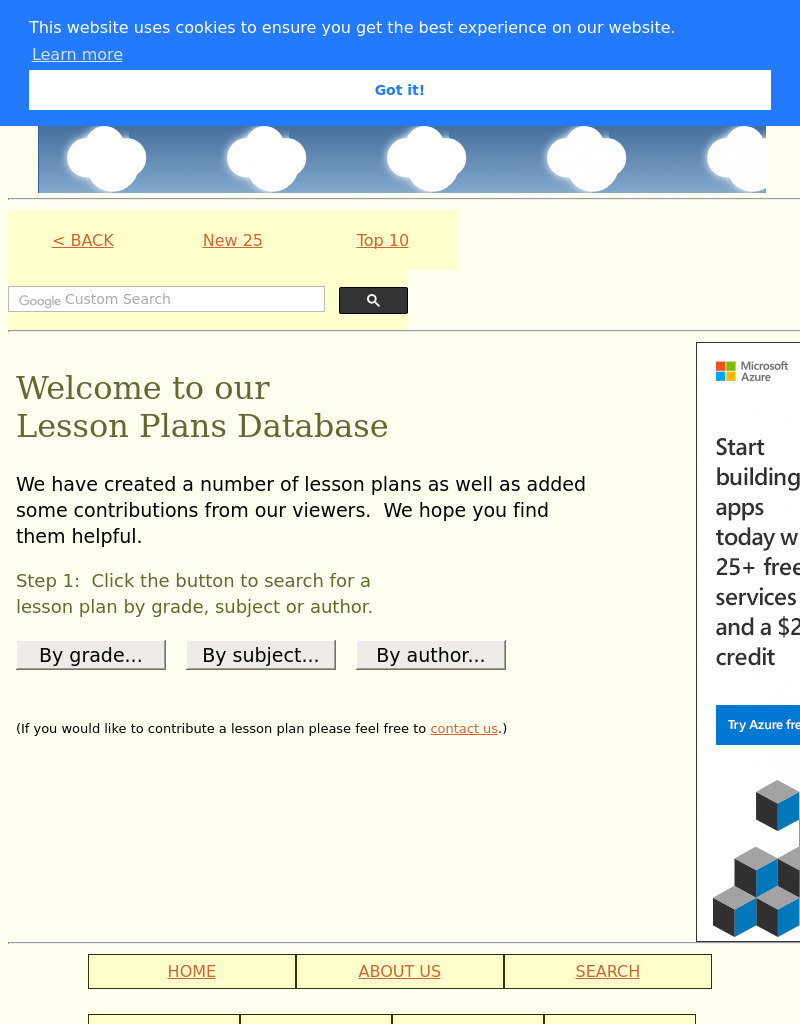Click the stacked cubes ad graphic

coord(760,860)
